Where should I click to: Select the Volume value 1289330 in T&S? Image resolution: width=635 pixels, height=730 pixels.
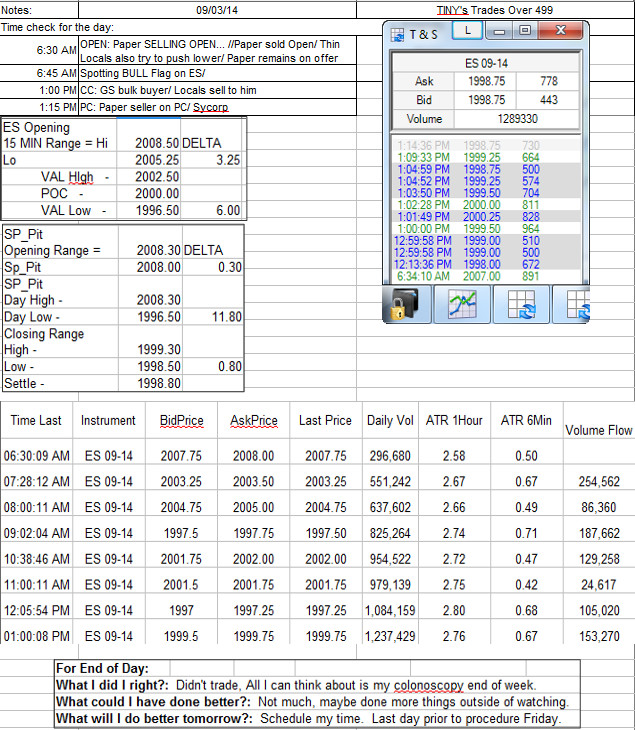tap(517, 119)
